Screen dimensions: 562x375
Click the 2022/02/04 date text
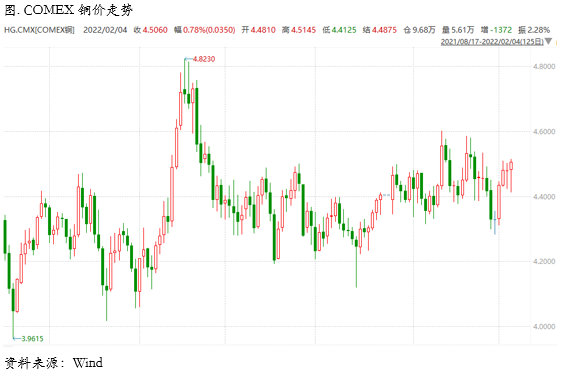pyautogui.click(x=105, y=30)
